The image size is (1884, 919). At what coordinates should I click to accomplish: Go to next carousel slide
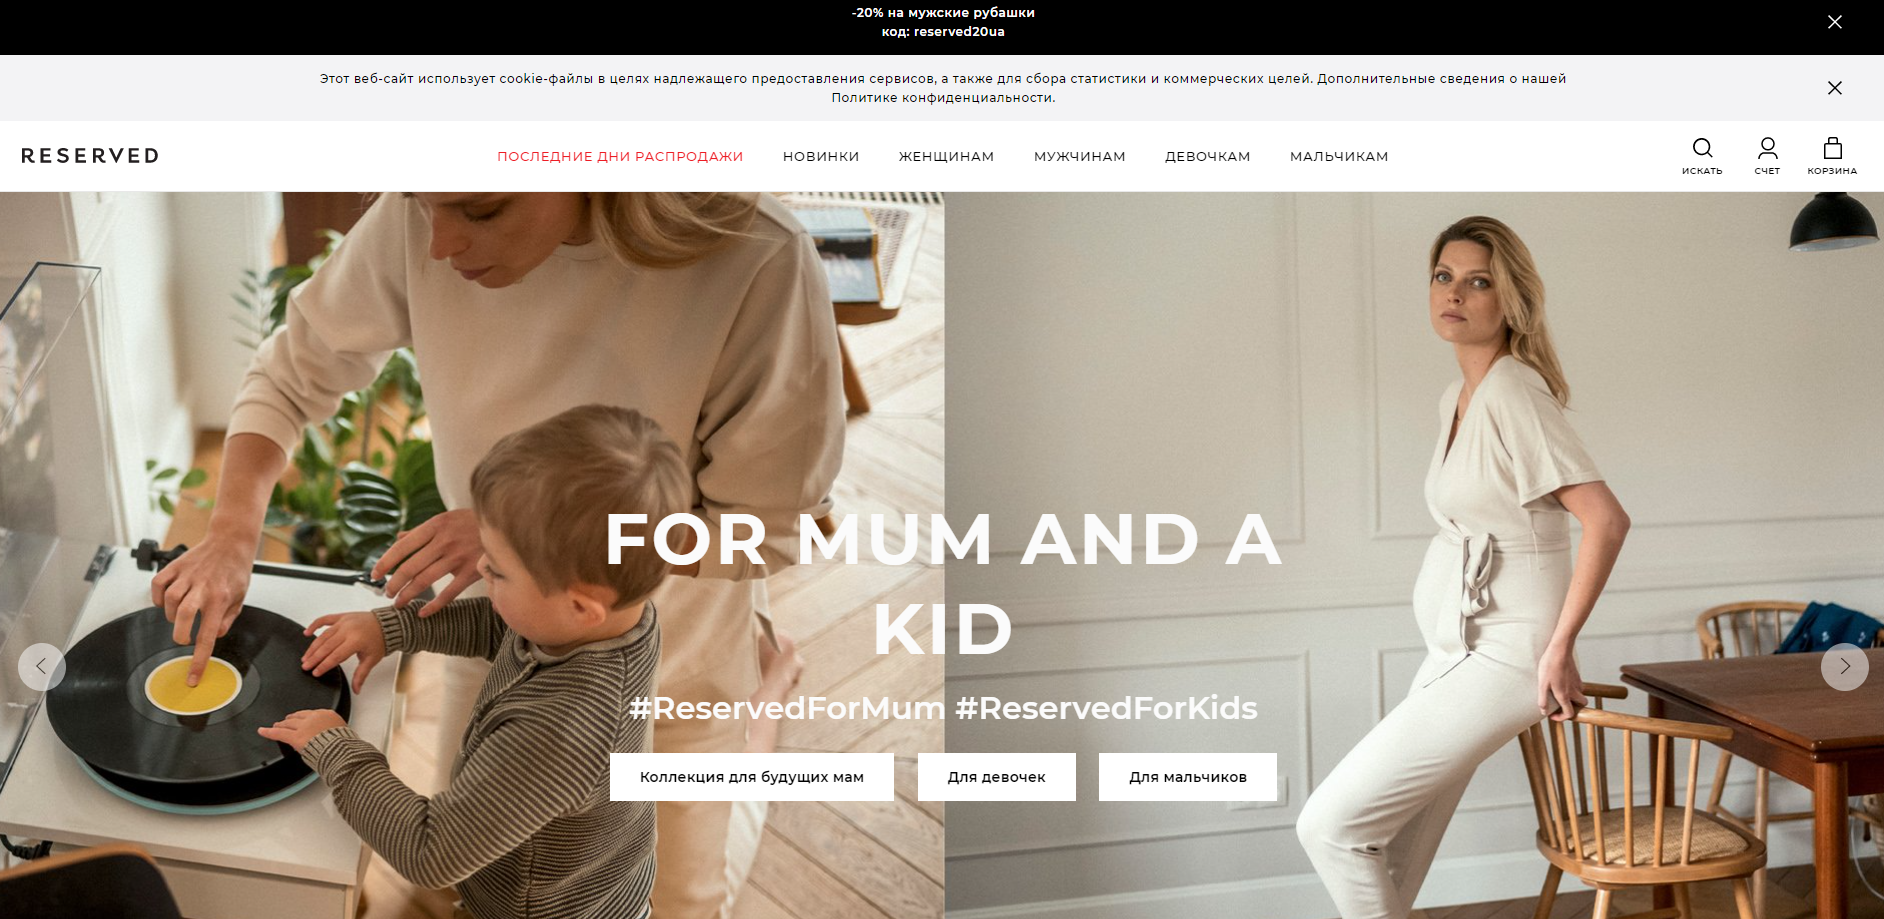coord(1844,666)
